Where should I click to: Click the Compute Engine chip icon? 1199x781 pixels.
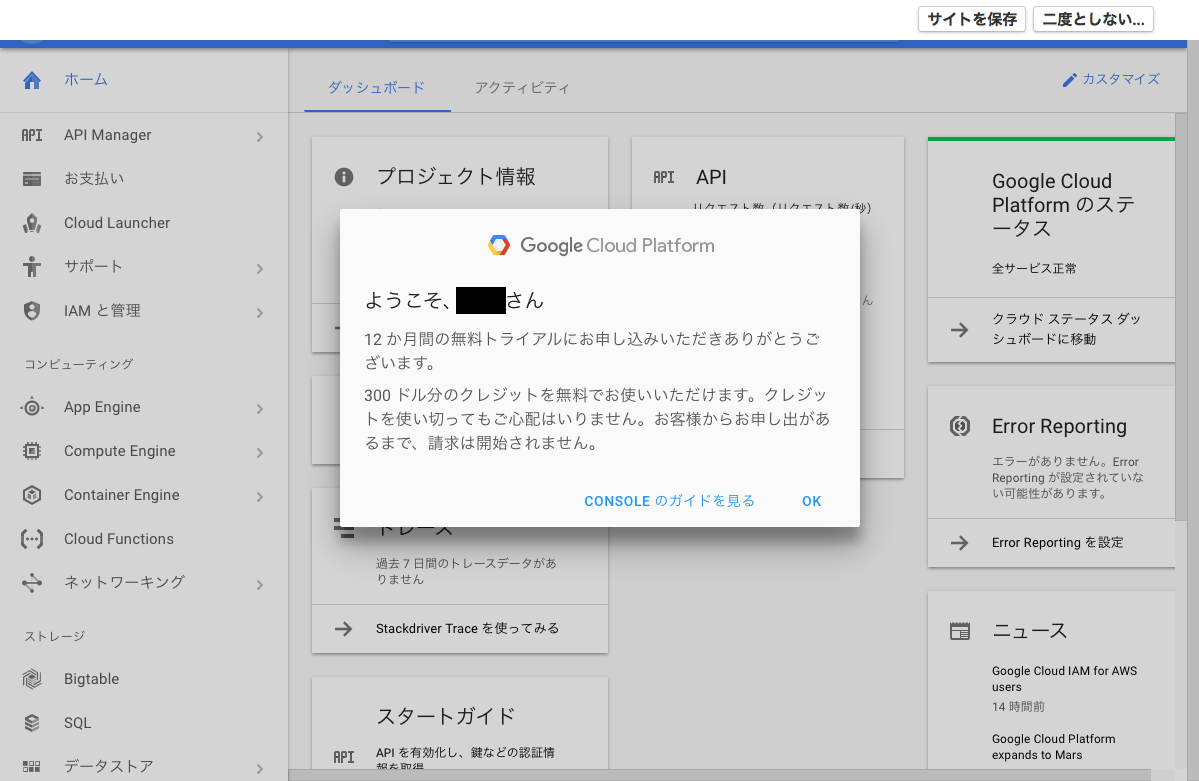click(32, 451)
